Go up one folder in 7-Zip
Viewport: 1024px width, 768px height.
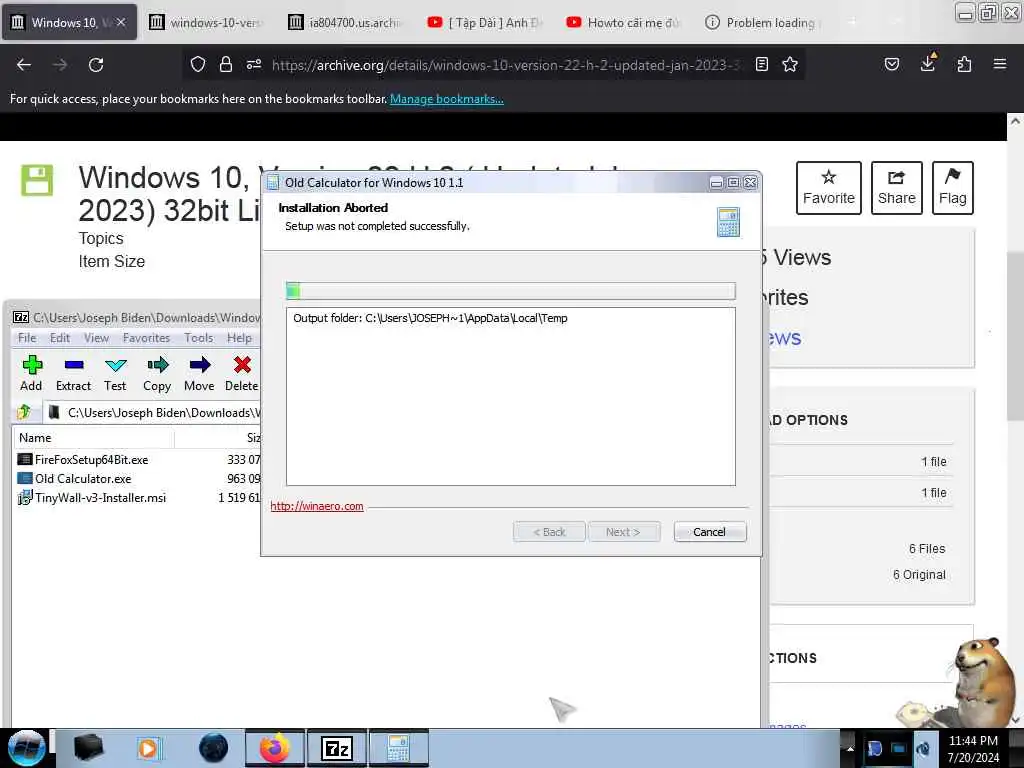coord(24,412)
